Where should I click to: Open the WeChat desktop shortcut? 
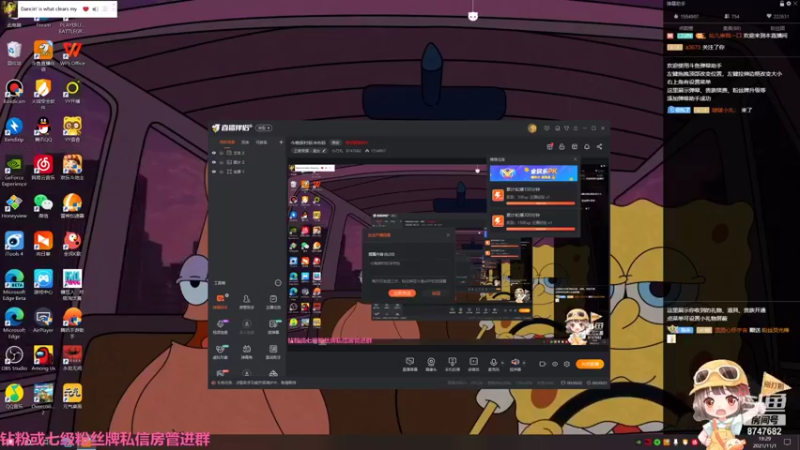43,206
